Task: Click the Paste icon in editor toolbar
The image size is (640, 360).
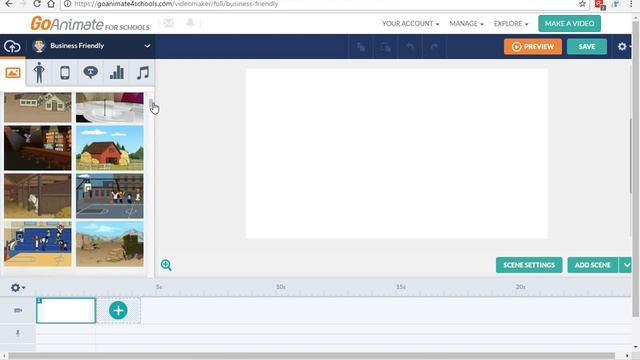Action: 385,47
